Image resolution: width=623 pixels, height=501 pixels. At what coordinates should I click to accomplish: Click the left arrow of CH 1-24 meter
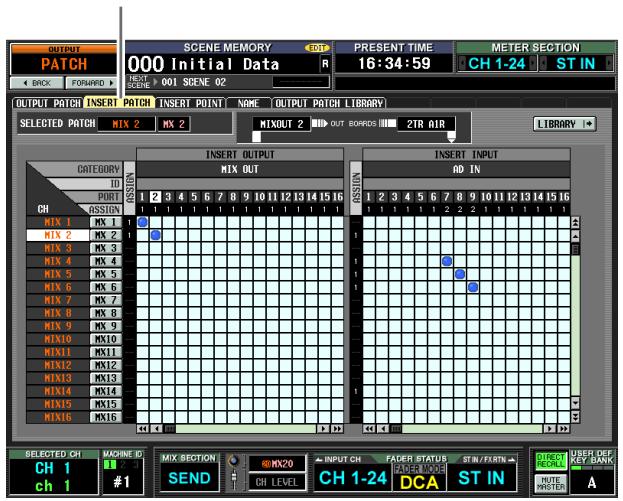(462, 63)
